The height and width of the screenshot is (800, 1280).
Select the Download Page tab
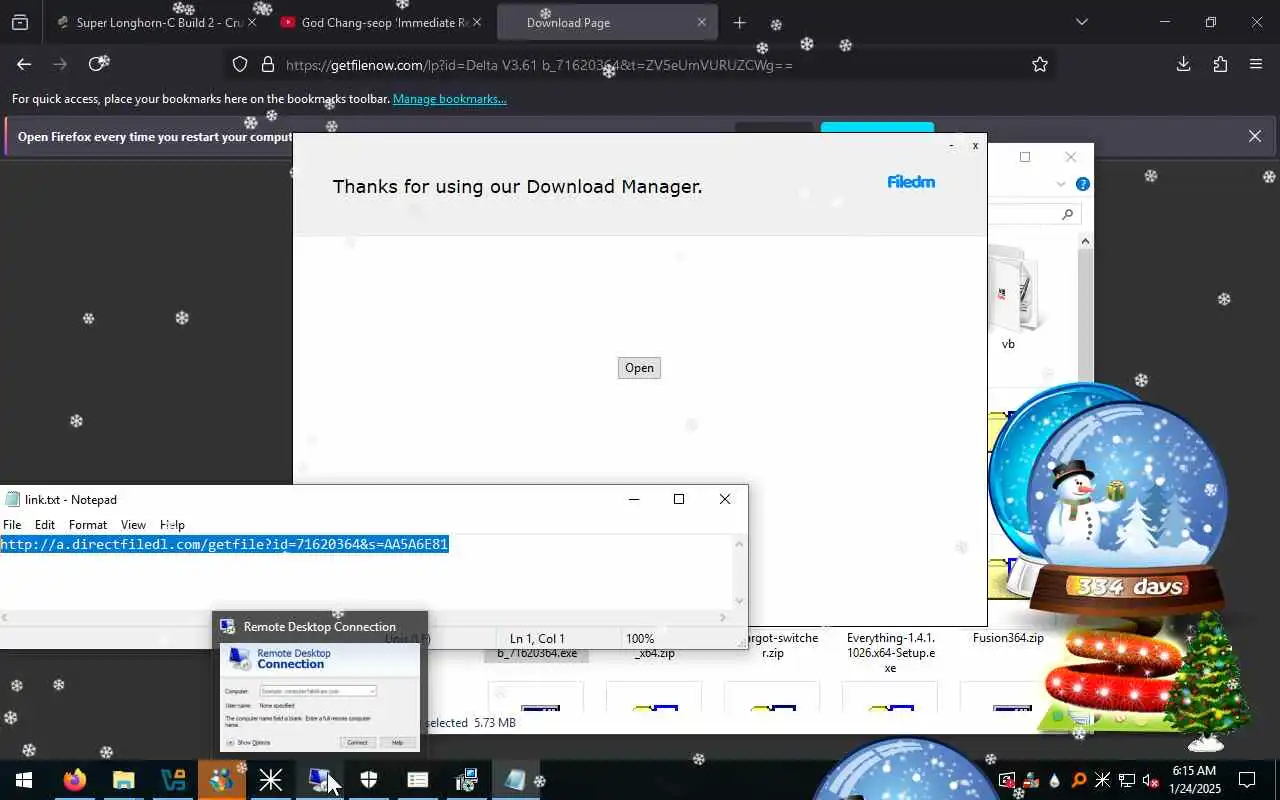click(x=606, y=22)
